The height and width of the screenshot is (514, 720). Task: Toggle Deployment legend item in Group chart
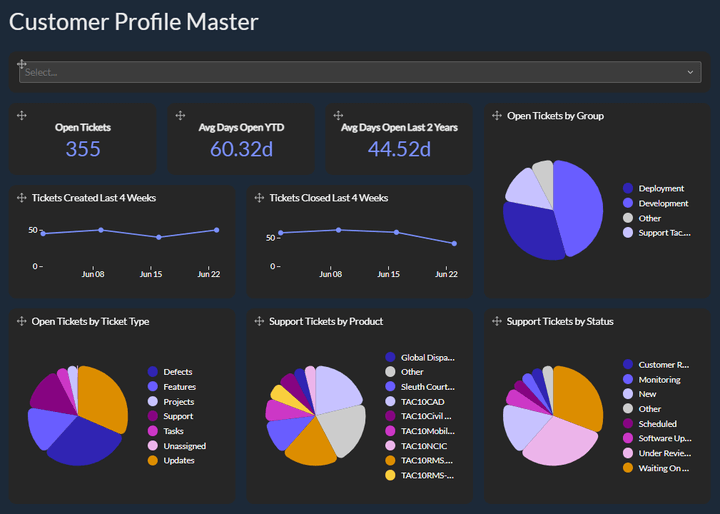pos(661,188)
